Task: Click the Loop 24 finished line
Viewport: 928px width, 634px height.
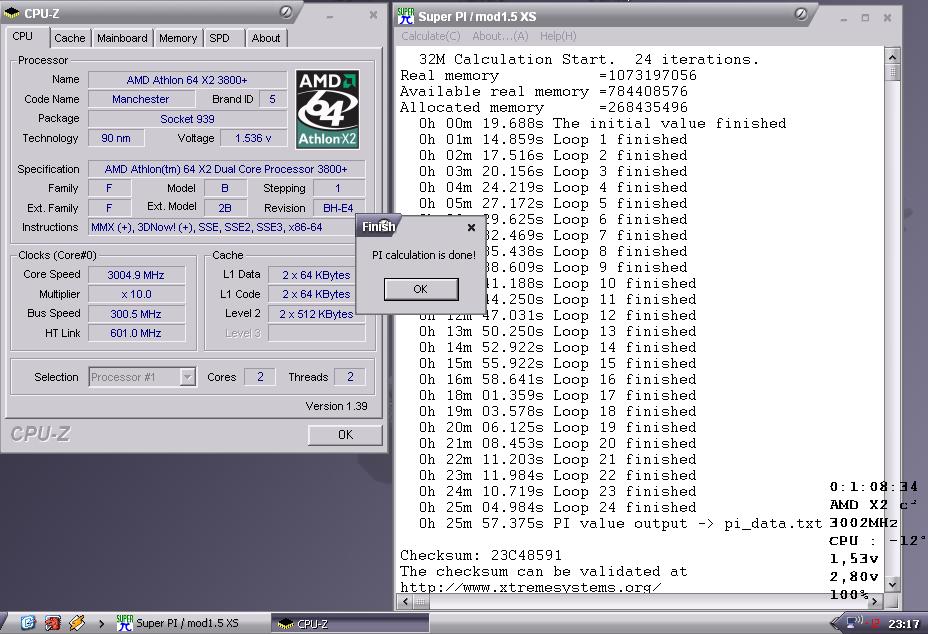Action: 558,507
